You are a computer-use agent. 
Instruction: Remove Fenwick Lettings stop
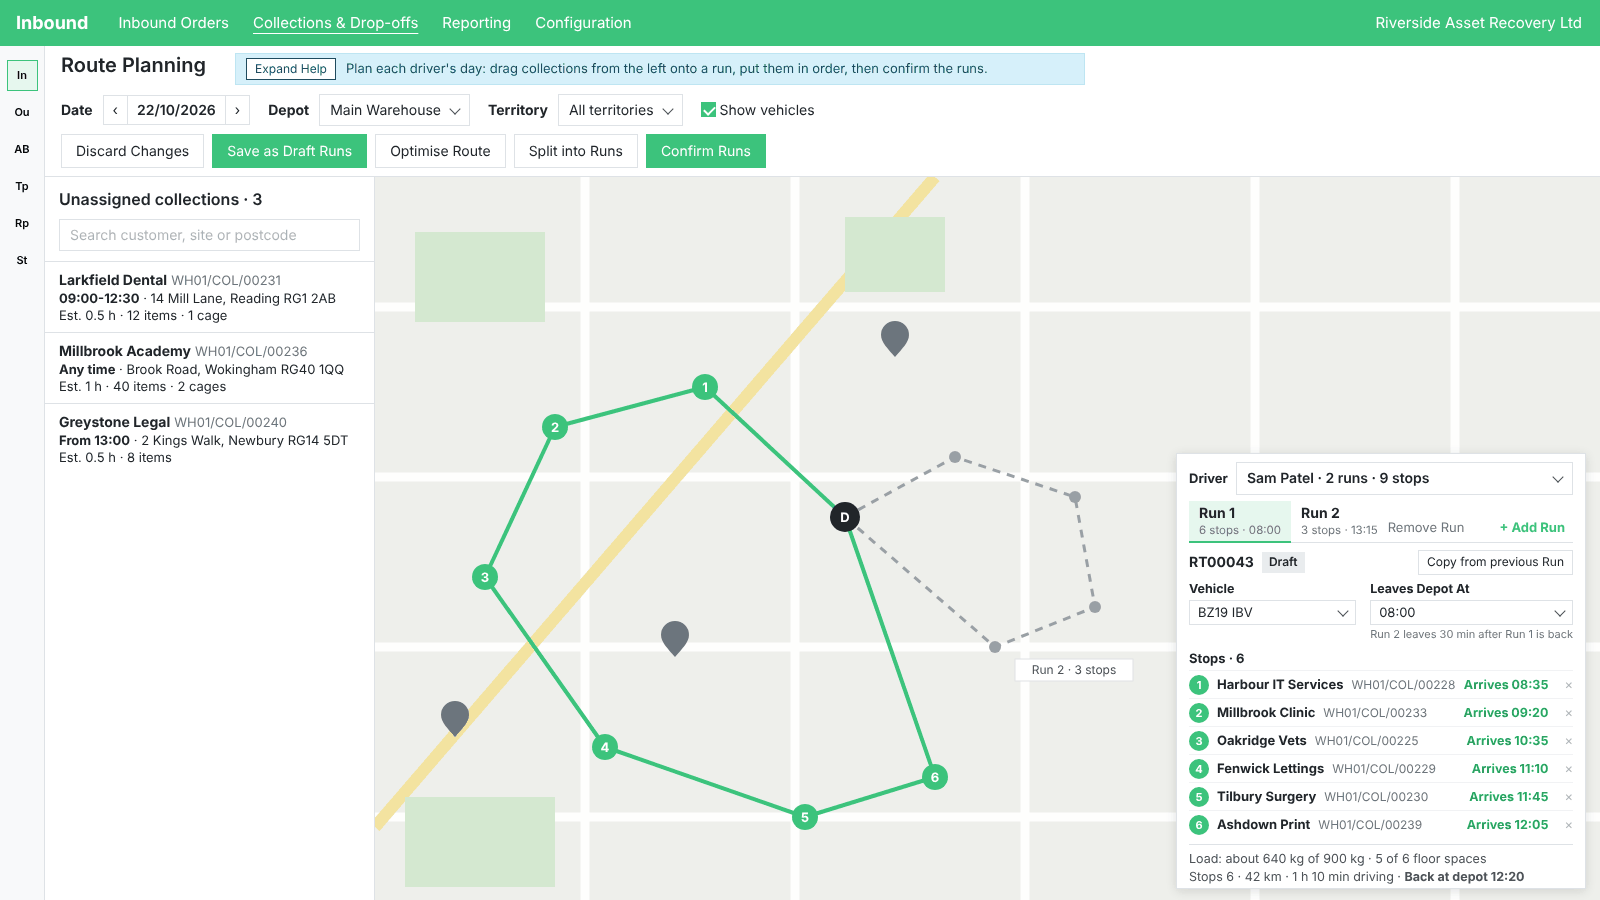(1568, 769)
